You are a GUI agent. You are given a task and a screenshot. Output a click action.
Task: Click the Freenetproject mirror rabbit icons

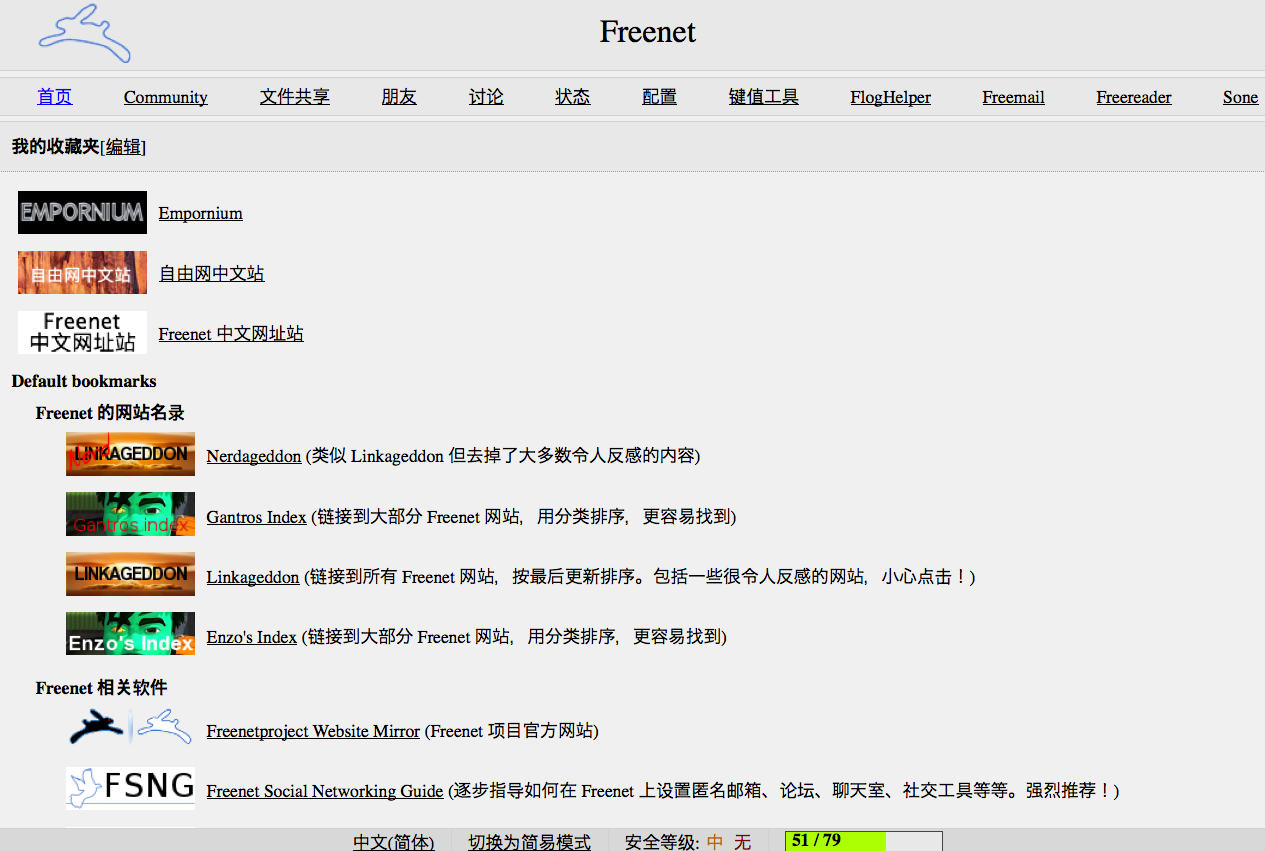130,727
